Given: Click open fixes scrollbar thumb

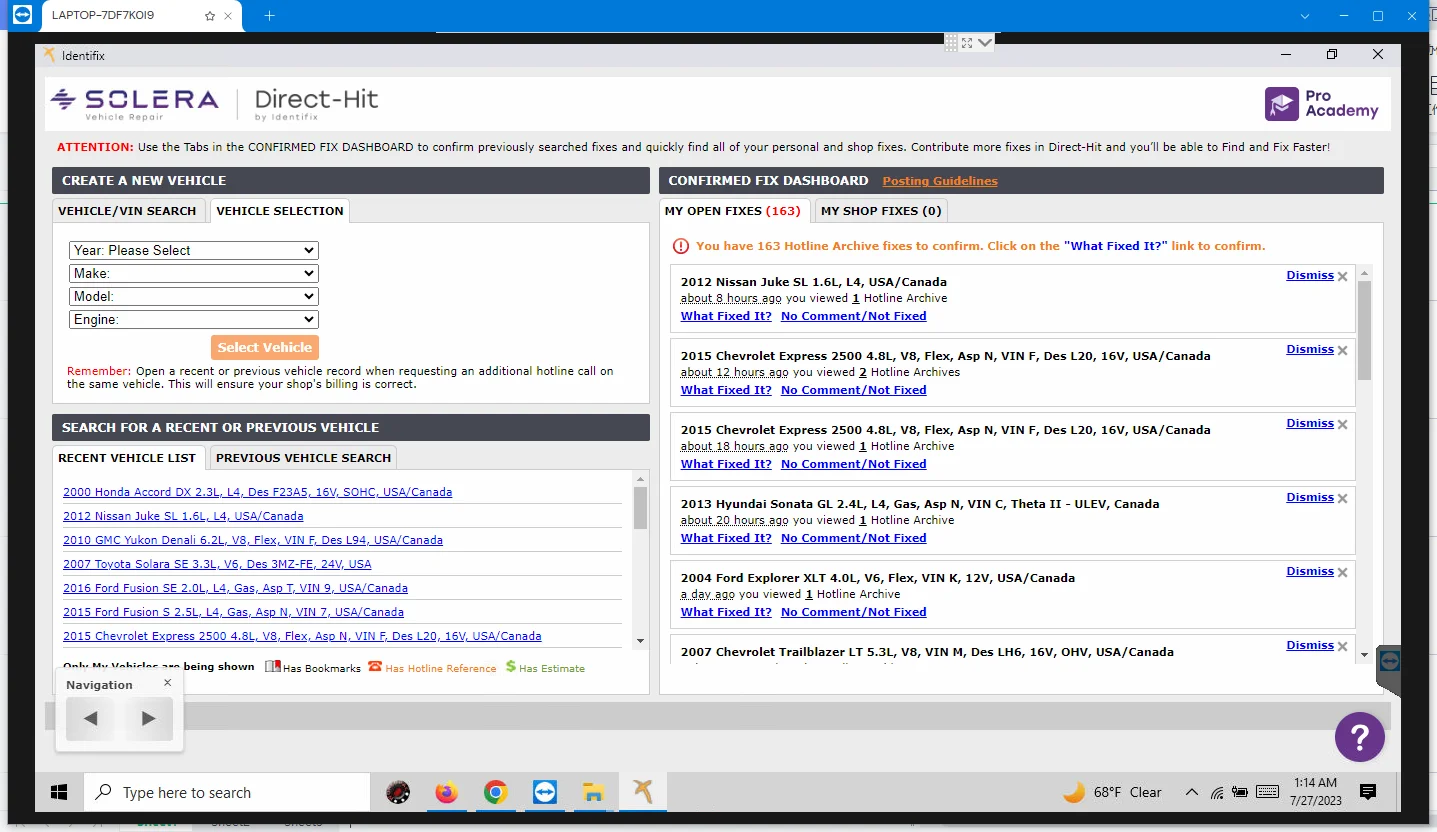Looking at the screenshot, I should point(1365,331).
